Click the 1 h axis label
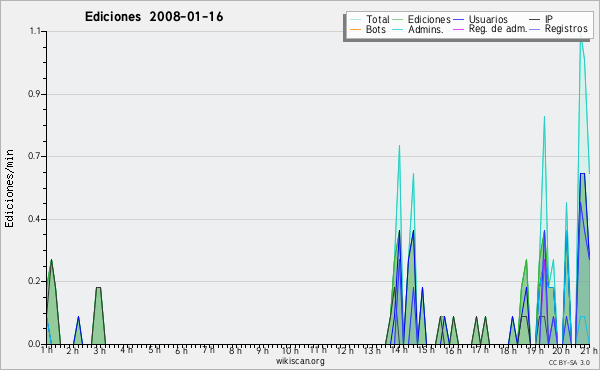 [x=47, y=350]
